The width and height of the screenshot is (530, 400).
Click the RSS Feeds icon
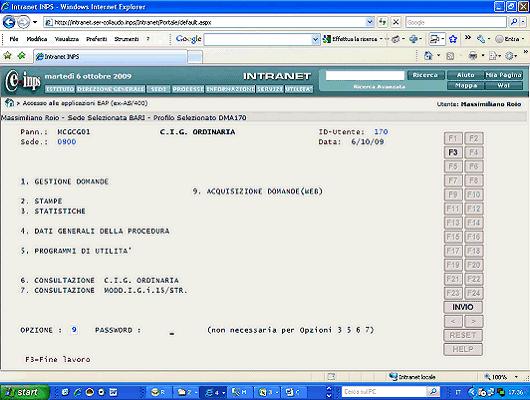click(450, 56)
